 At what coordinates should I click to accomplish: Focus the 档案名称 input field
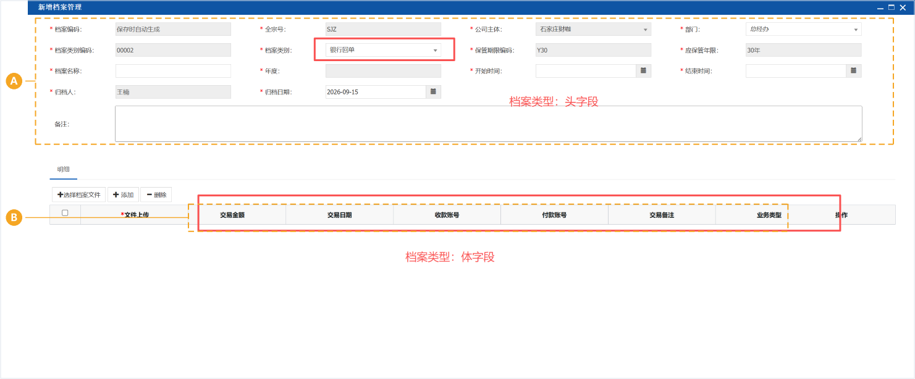[x=173, y=71]
